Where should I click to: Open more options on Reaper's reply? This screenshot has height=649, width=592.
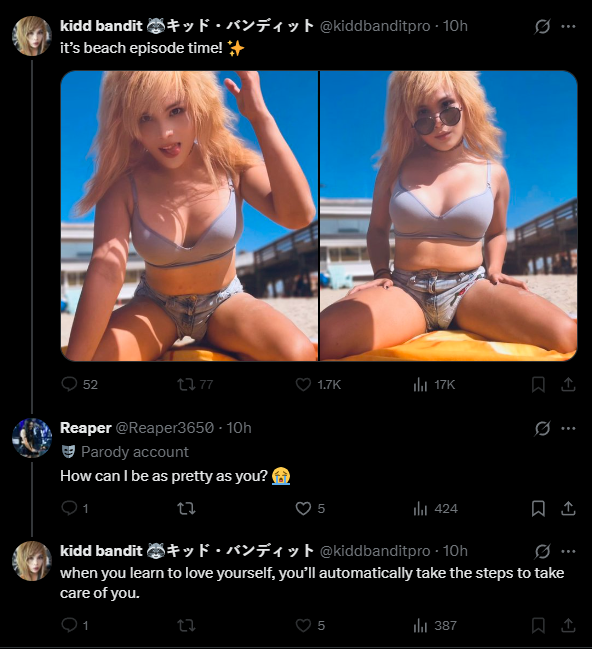click(x=568, y=428)
